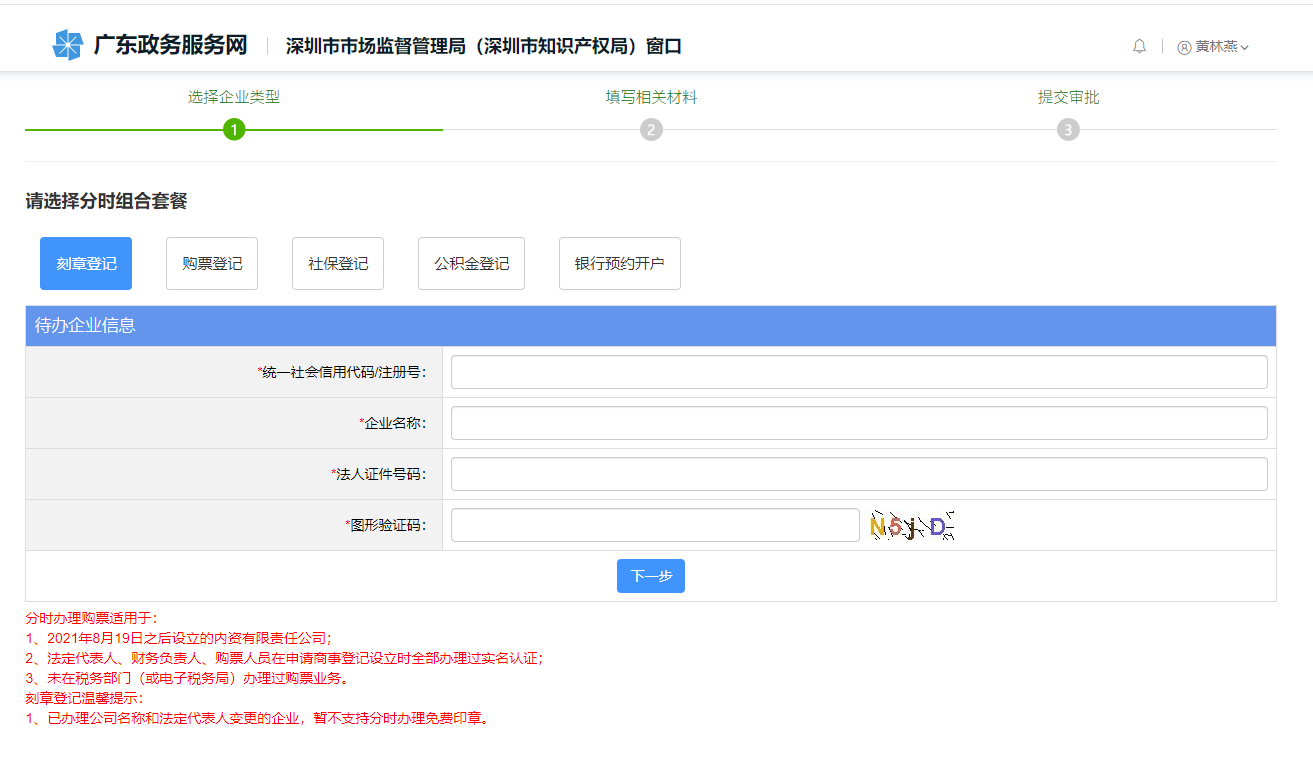Choose the 公积金登记 package option
This screenshot has height=767, width=1313.
point(471,264)
